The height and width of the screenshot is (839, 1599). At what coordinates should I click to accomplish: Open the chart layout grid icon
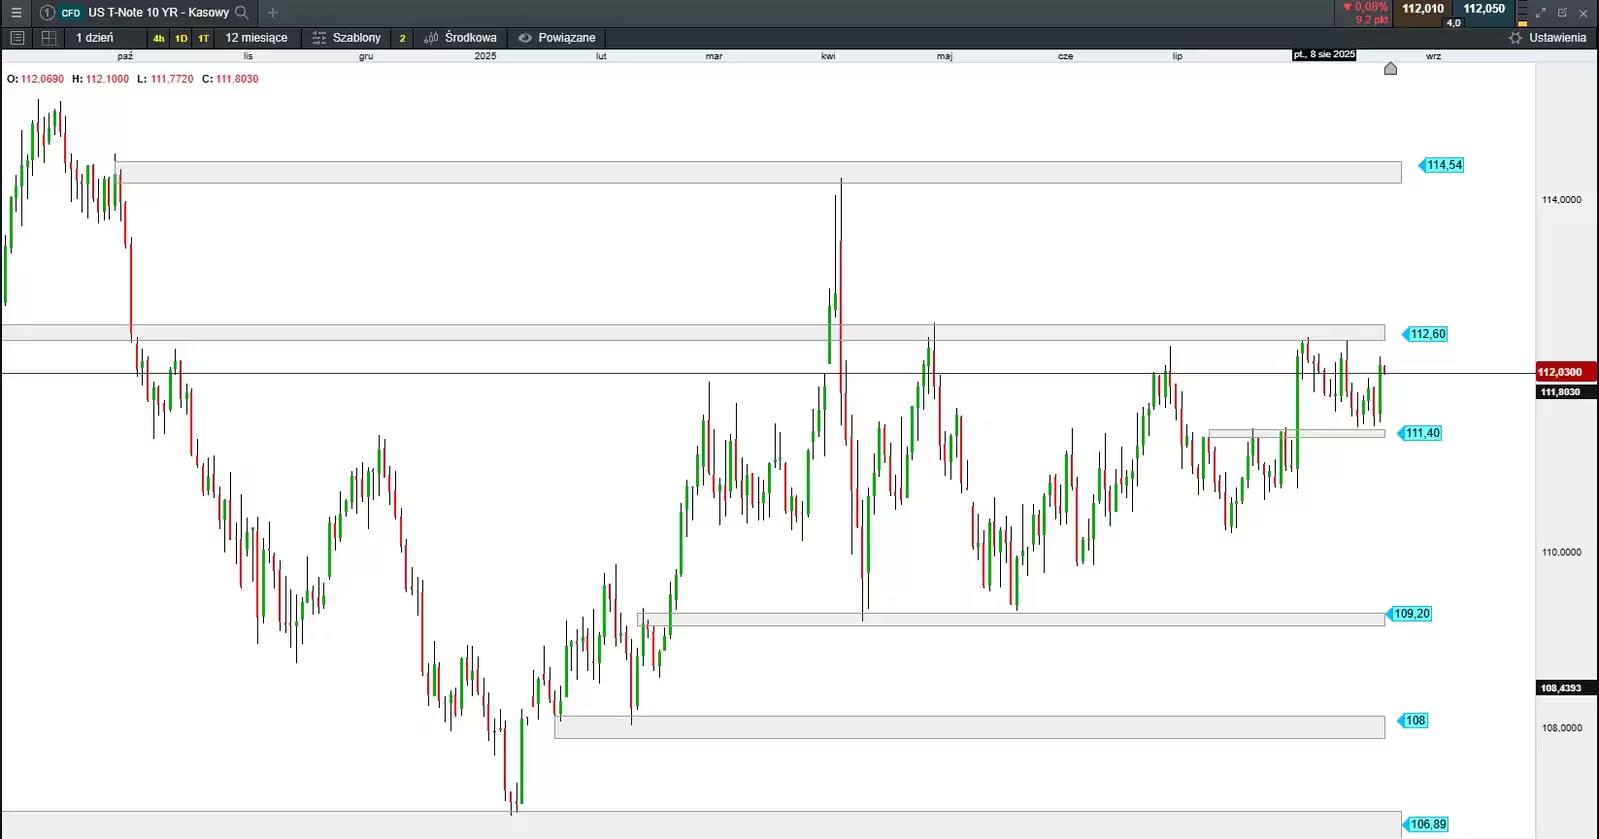pyautogui.click(x=48, y=38)
